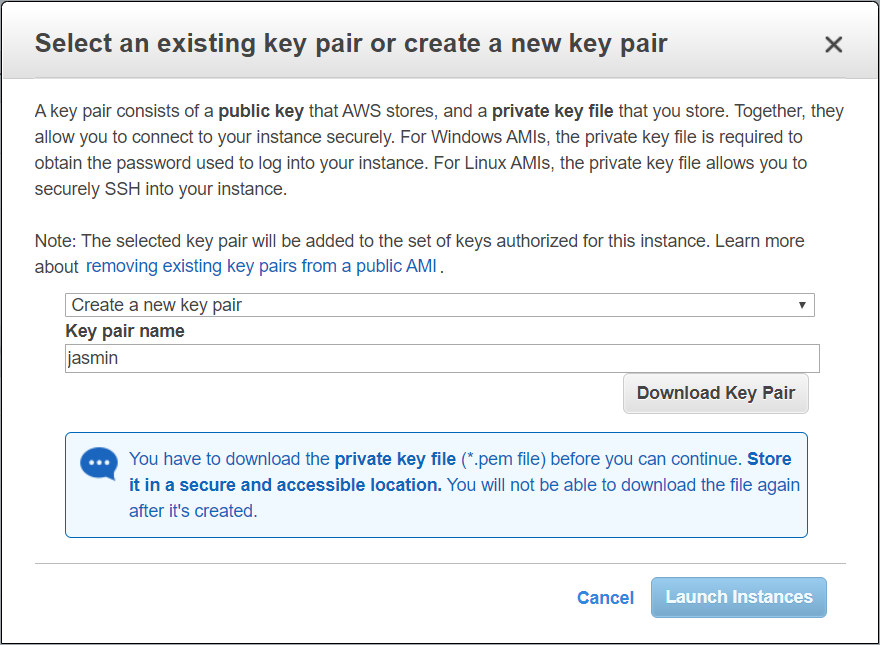This screenshot has height=645, width=880.
Task: Click the Key pair name field containing "jasmin"
Action: click(x=442, y=358)
